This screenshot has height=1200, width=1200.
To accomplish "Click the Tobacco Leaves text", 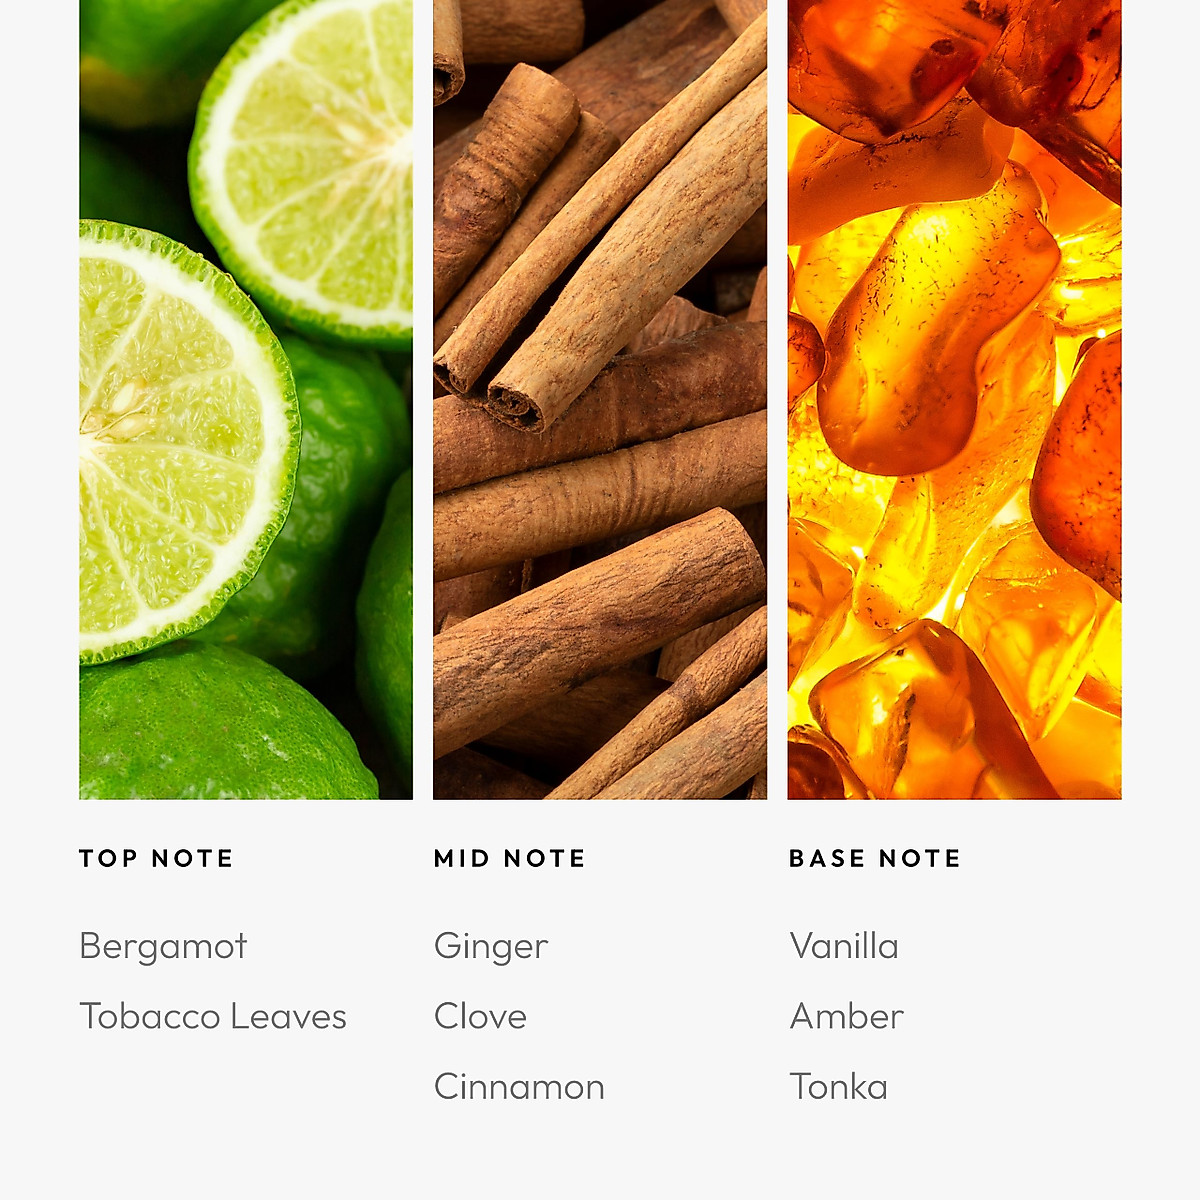I will 213,1016.
